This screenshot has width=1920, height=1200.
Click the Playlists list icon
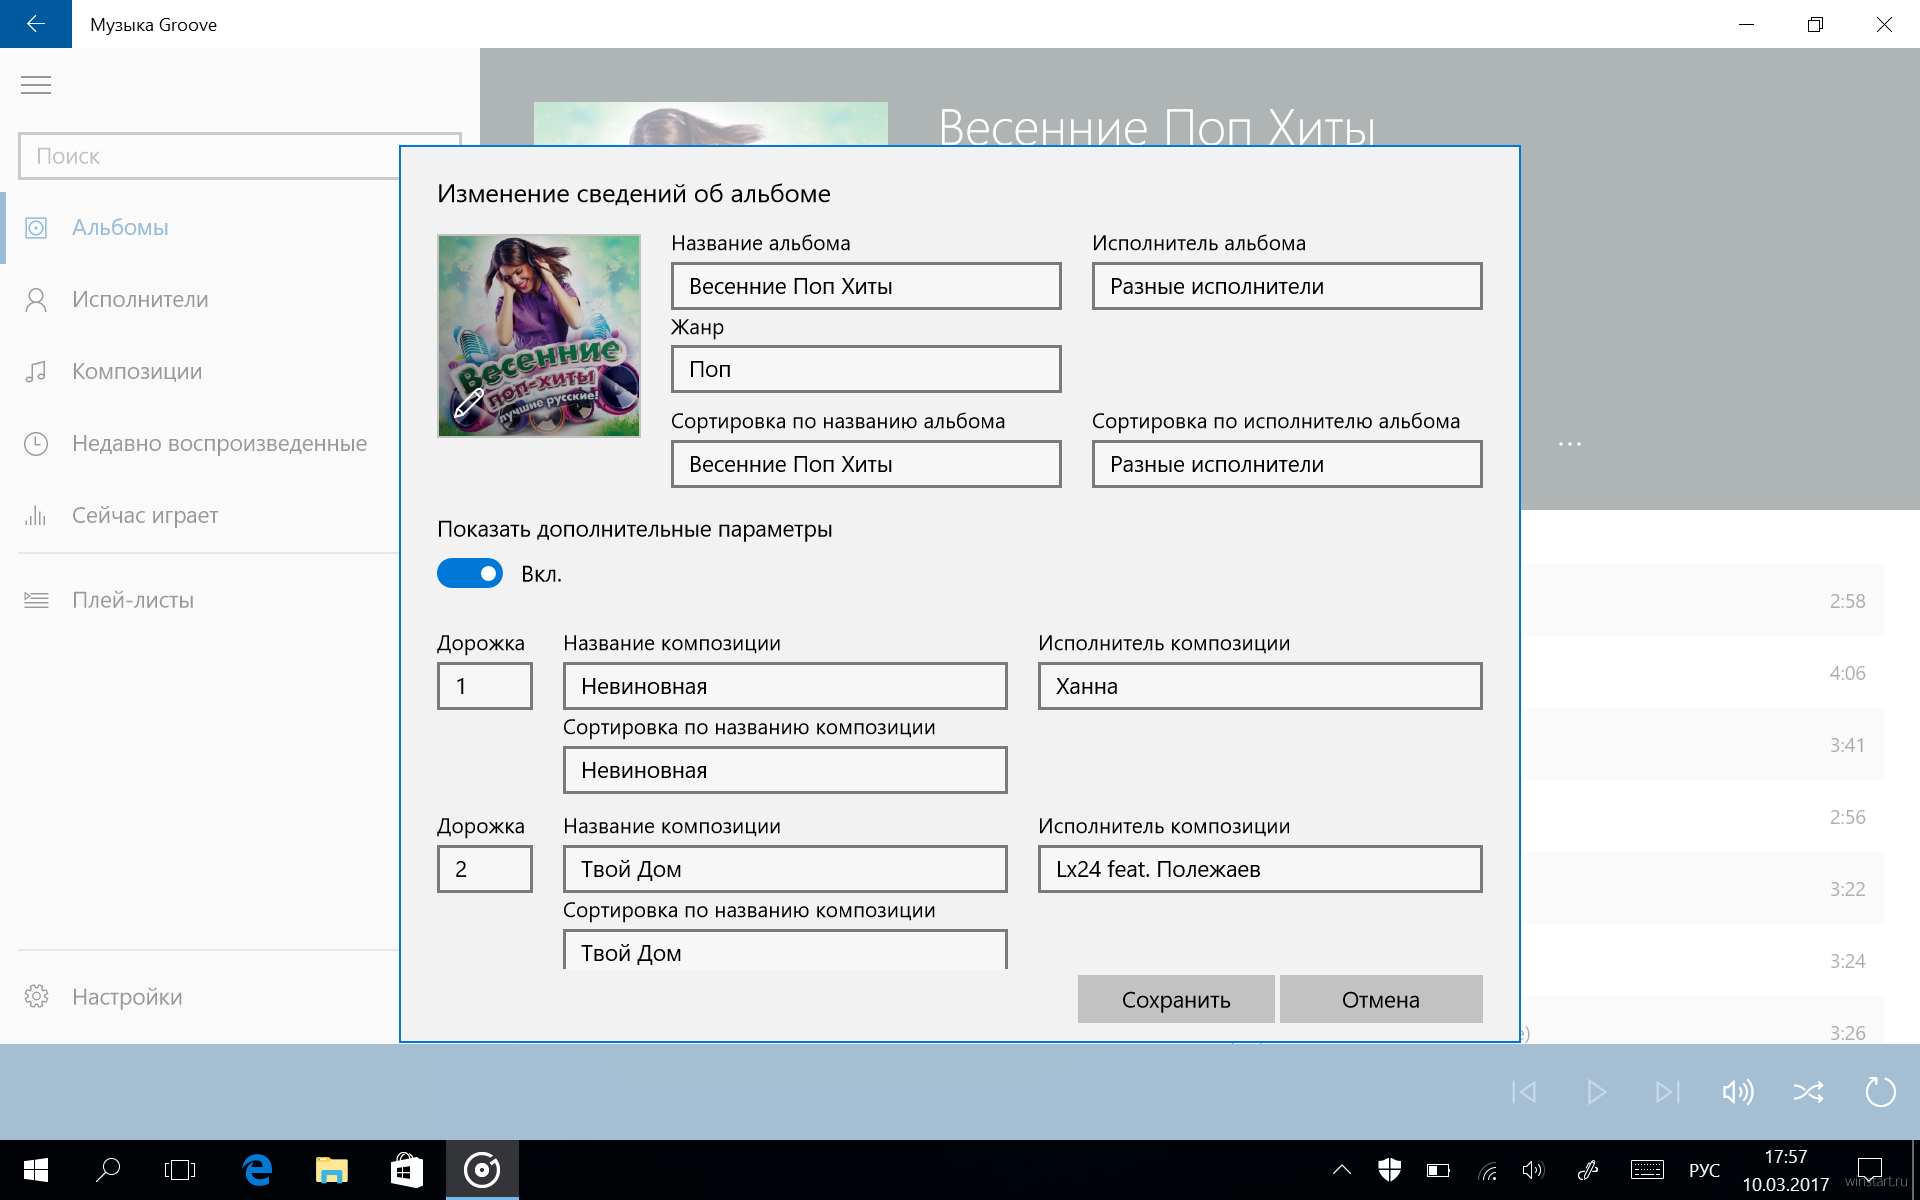coord(36,600)
